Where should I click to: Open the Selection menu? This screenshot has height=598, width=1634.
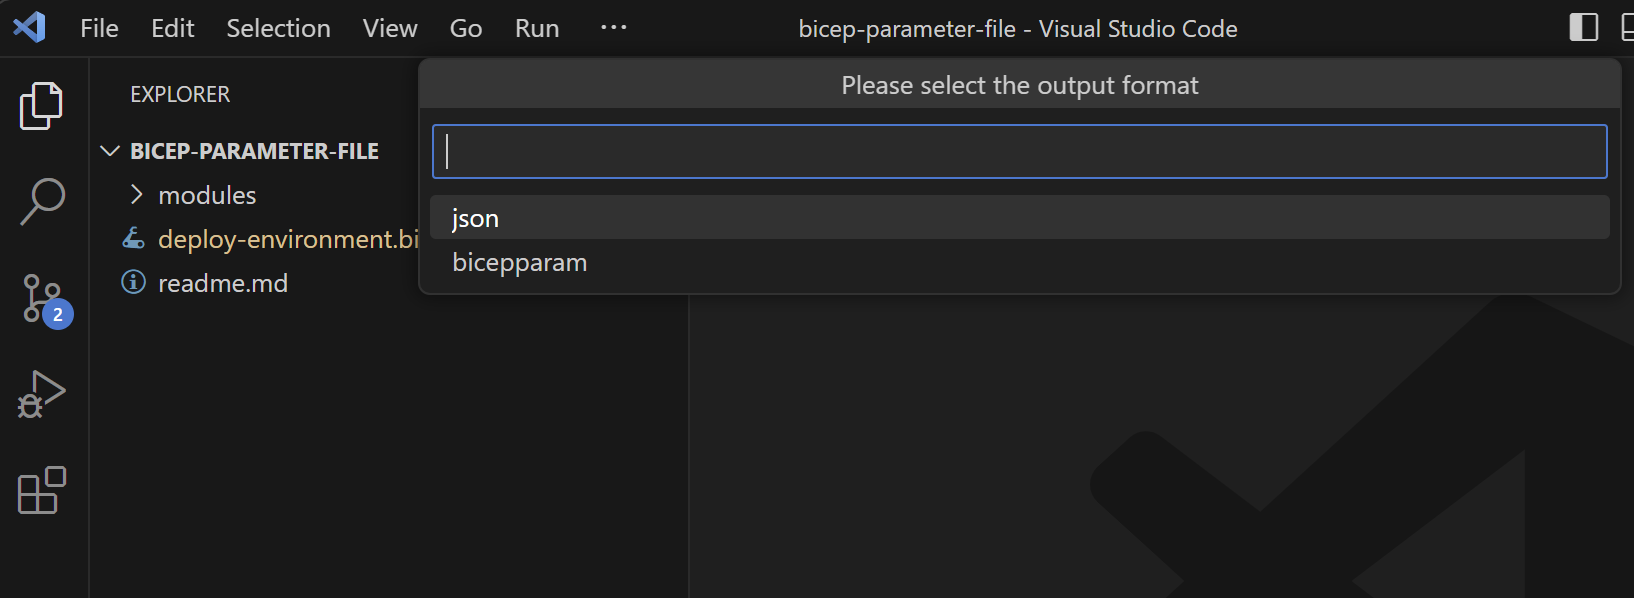pyautogui.click(x=278, y=28)
